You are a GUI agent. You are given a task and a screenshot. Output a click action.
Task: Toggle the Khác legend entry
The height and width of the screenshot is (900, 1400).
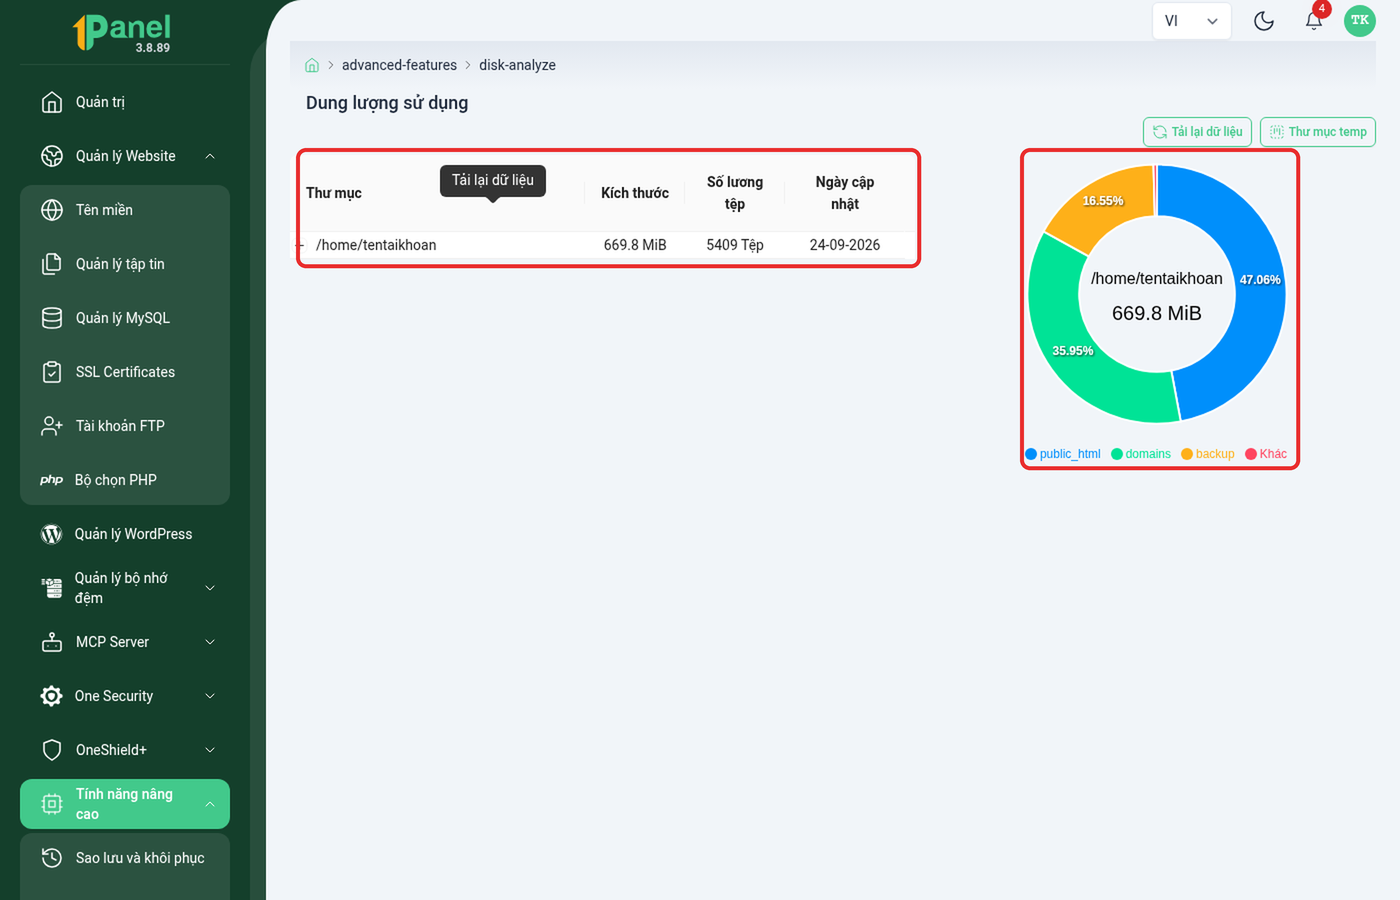pos(1266,454)
